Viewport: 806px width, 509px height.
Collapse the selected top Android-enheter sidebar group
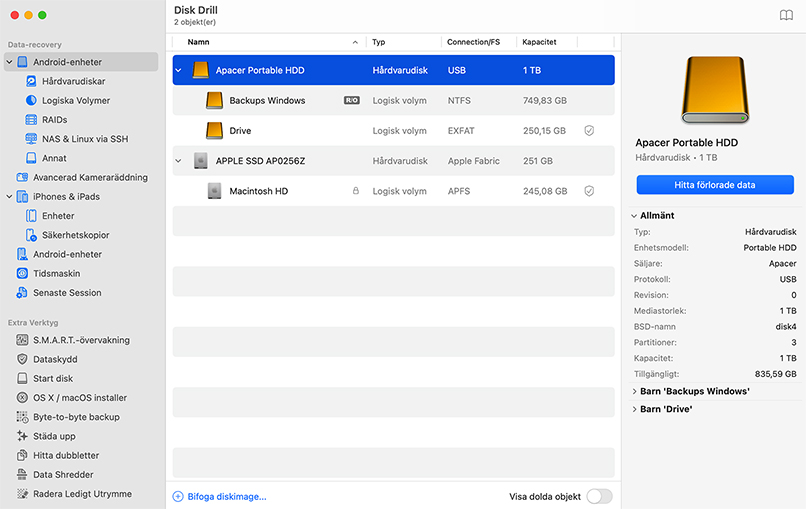click(9, 62)
